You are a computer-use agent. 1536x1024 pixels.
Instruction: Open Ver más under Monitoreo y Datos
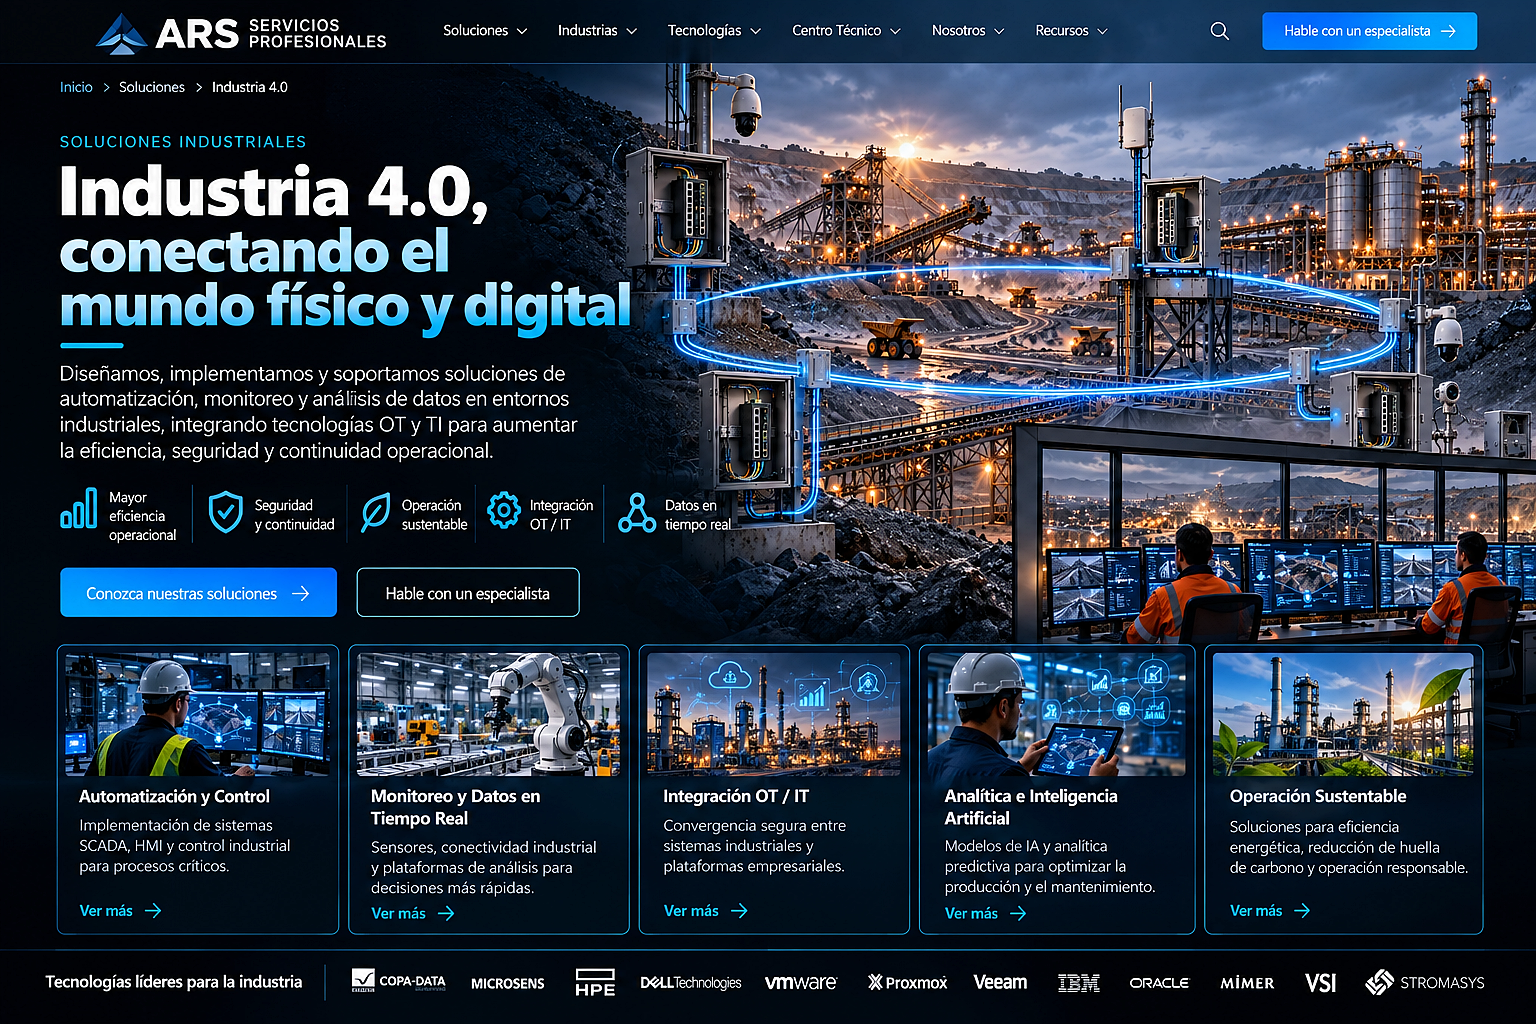[x=412, y=914]
